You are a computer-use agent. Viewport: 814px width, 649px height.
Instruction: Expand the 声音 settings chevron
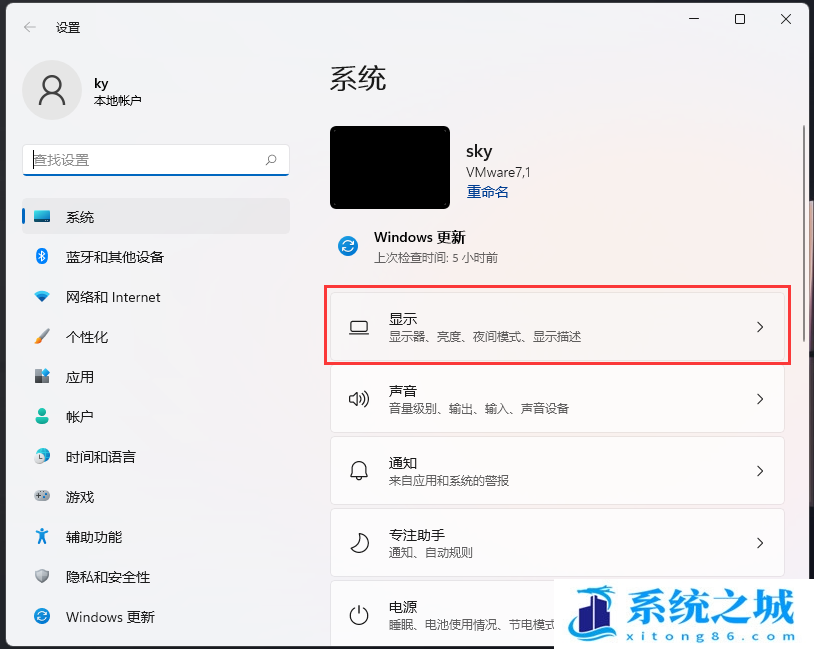click(760, 399)
